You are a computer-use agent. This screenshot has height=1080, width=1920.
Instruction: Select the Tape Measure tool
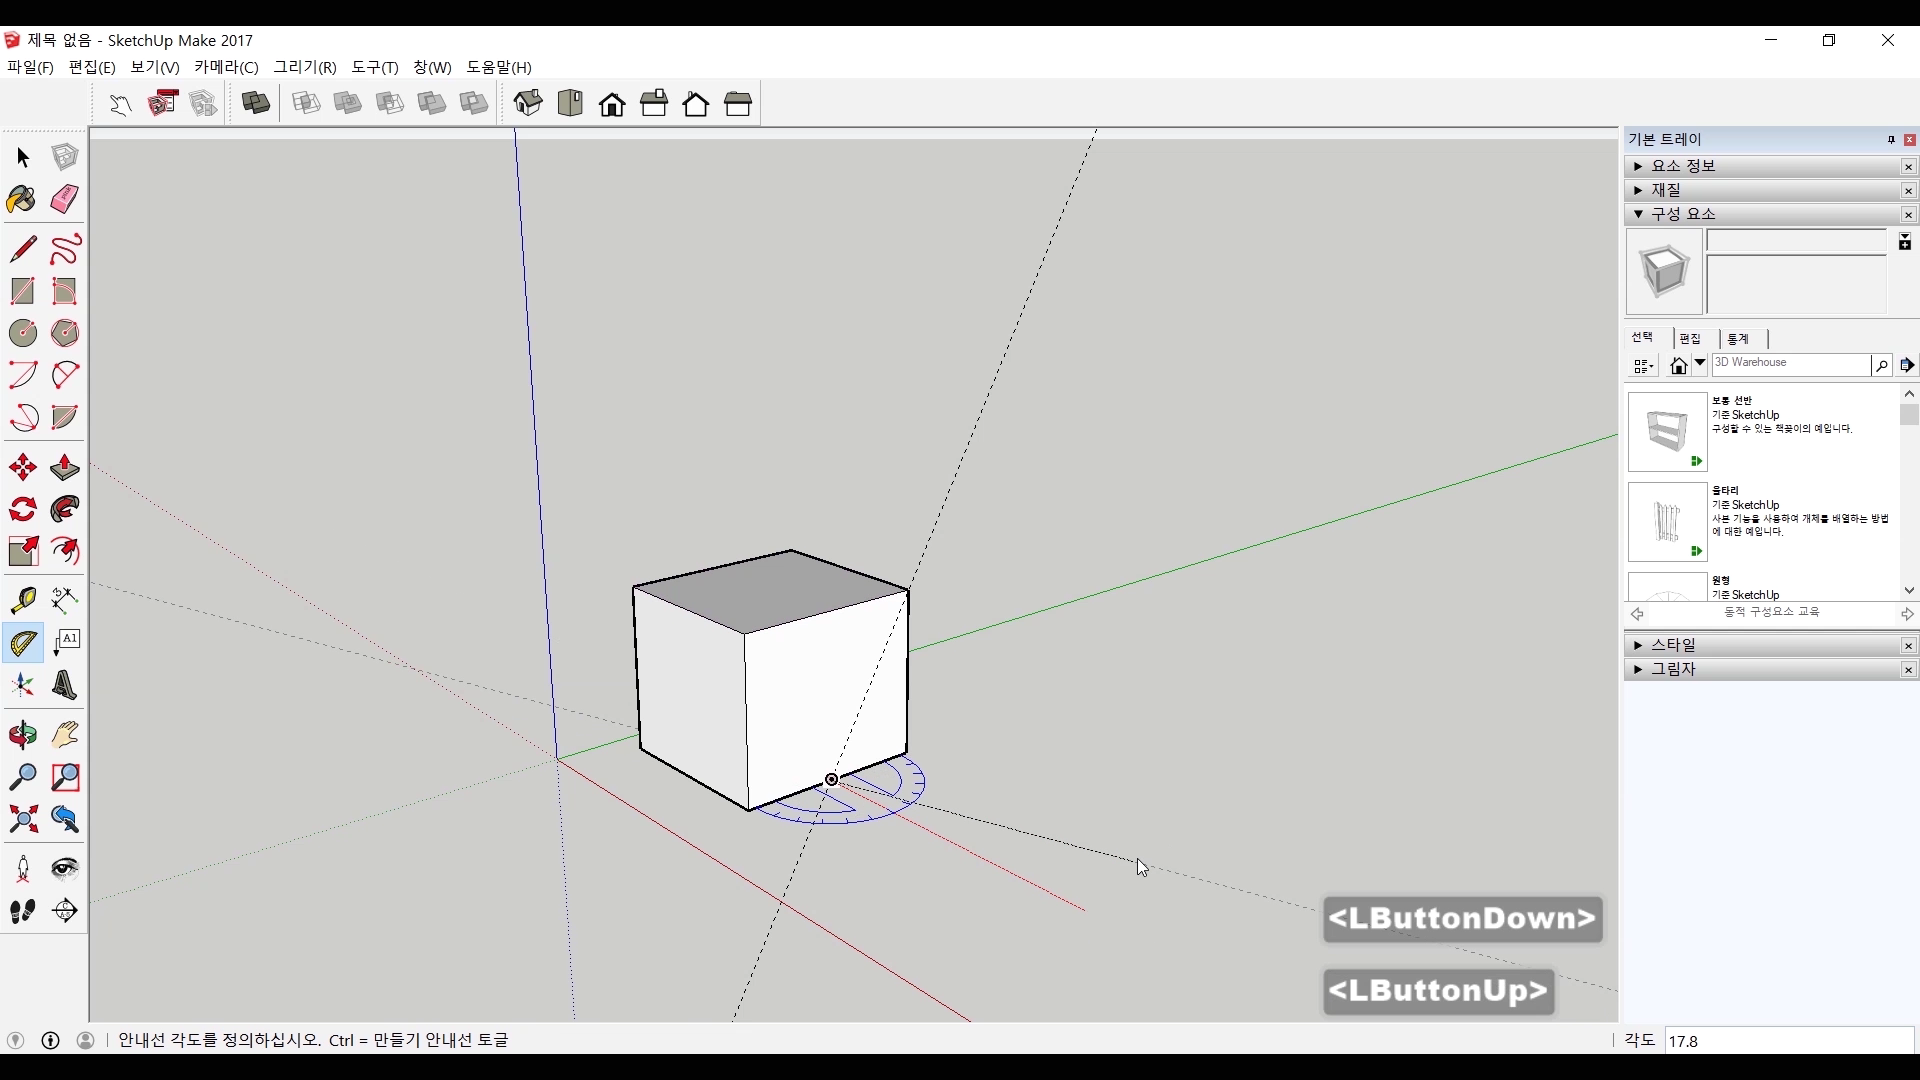22,599
